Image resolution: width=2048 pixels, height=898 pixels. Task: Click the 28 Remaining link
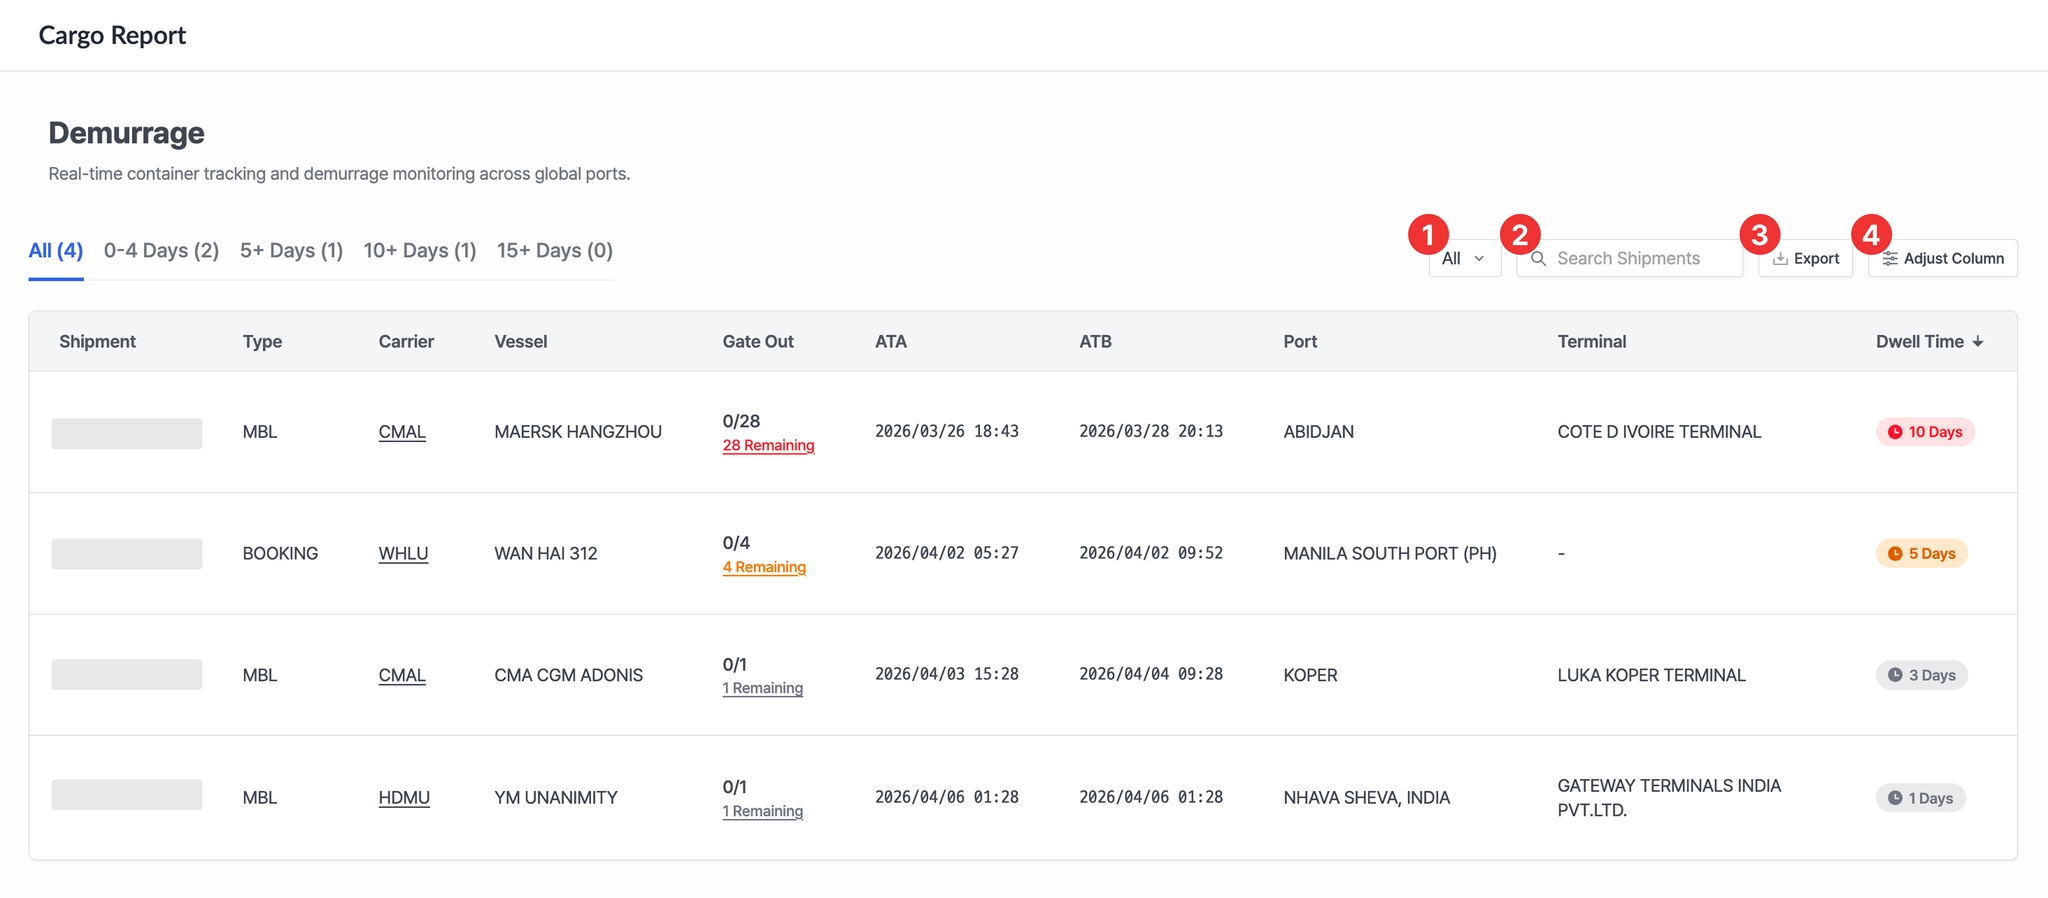click(768, 446)
